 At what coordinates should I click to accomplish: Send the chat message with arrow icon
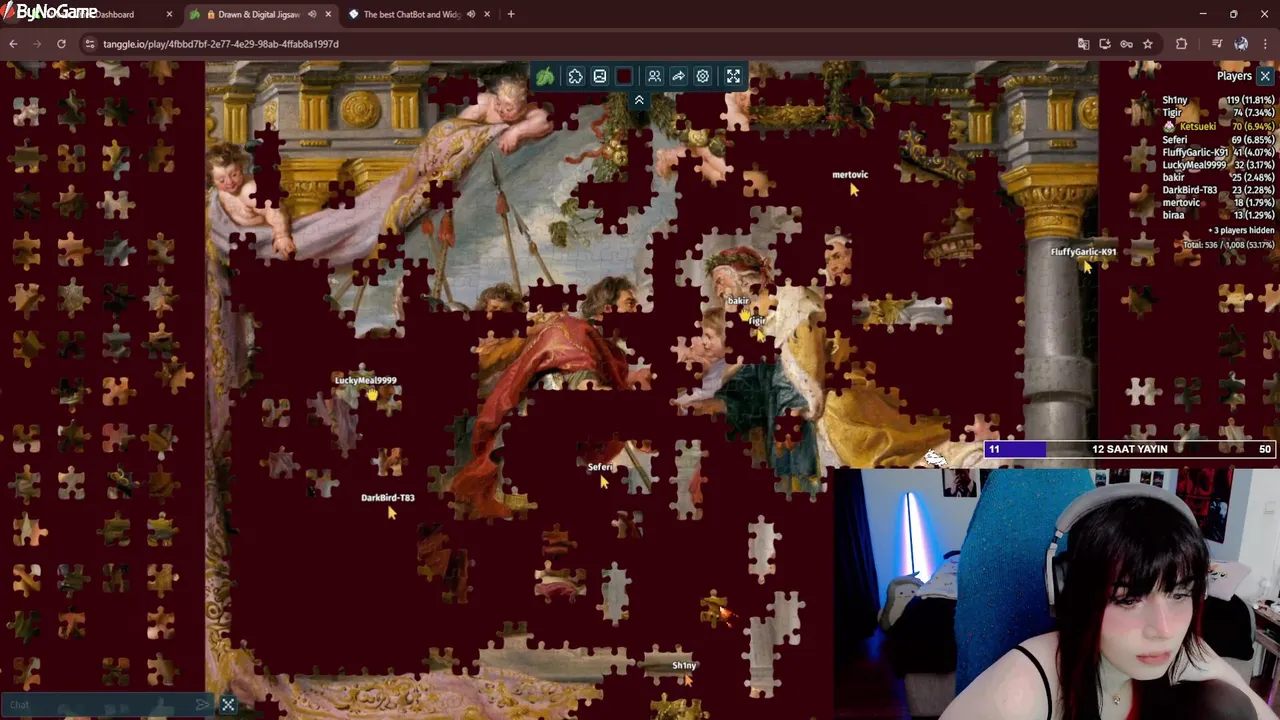[x=204, y=705]
